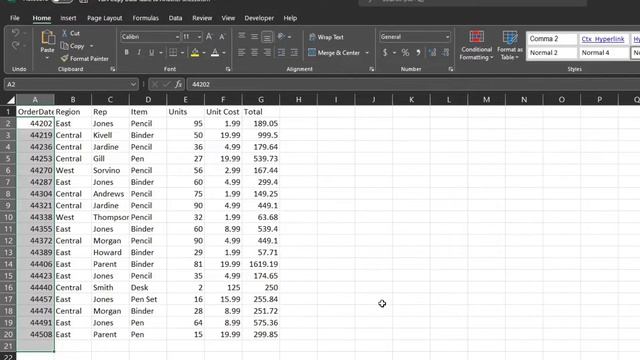This screenshot has width=640, height=360.
Task: Click the Redo arrow icon
Action: [15, 45]
